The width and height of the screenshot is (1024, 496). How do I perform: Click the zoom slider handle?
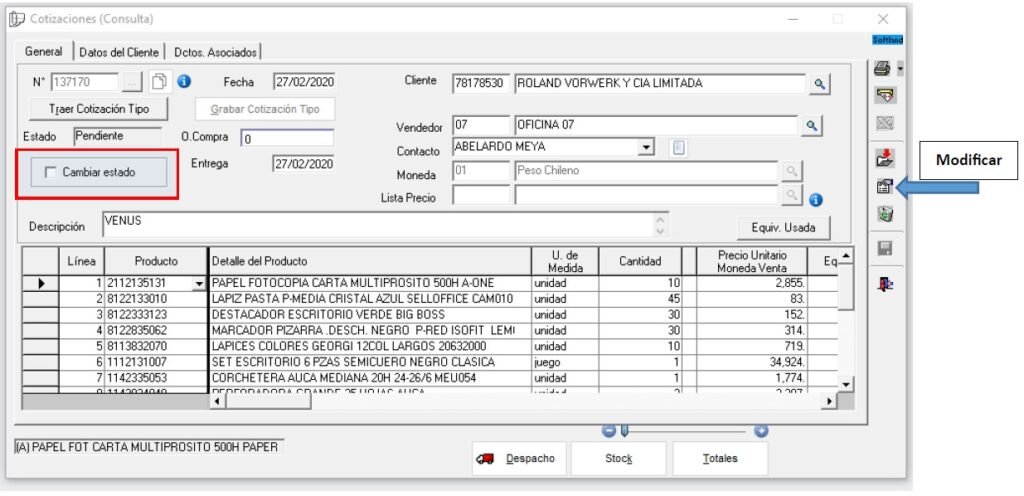(x=624, y=431)
